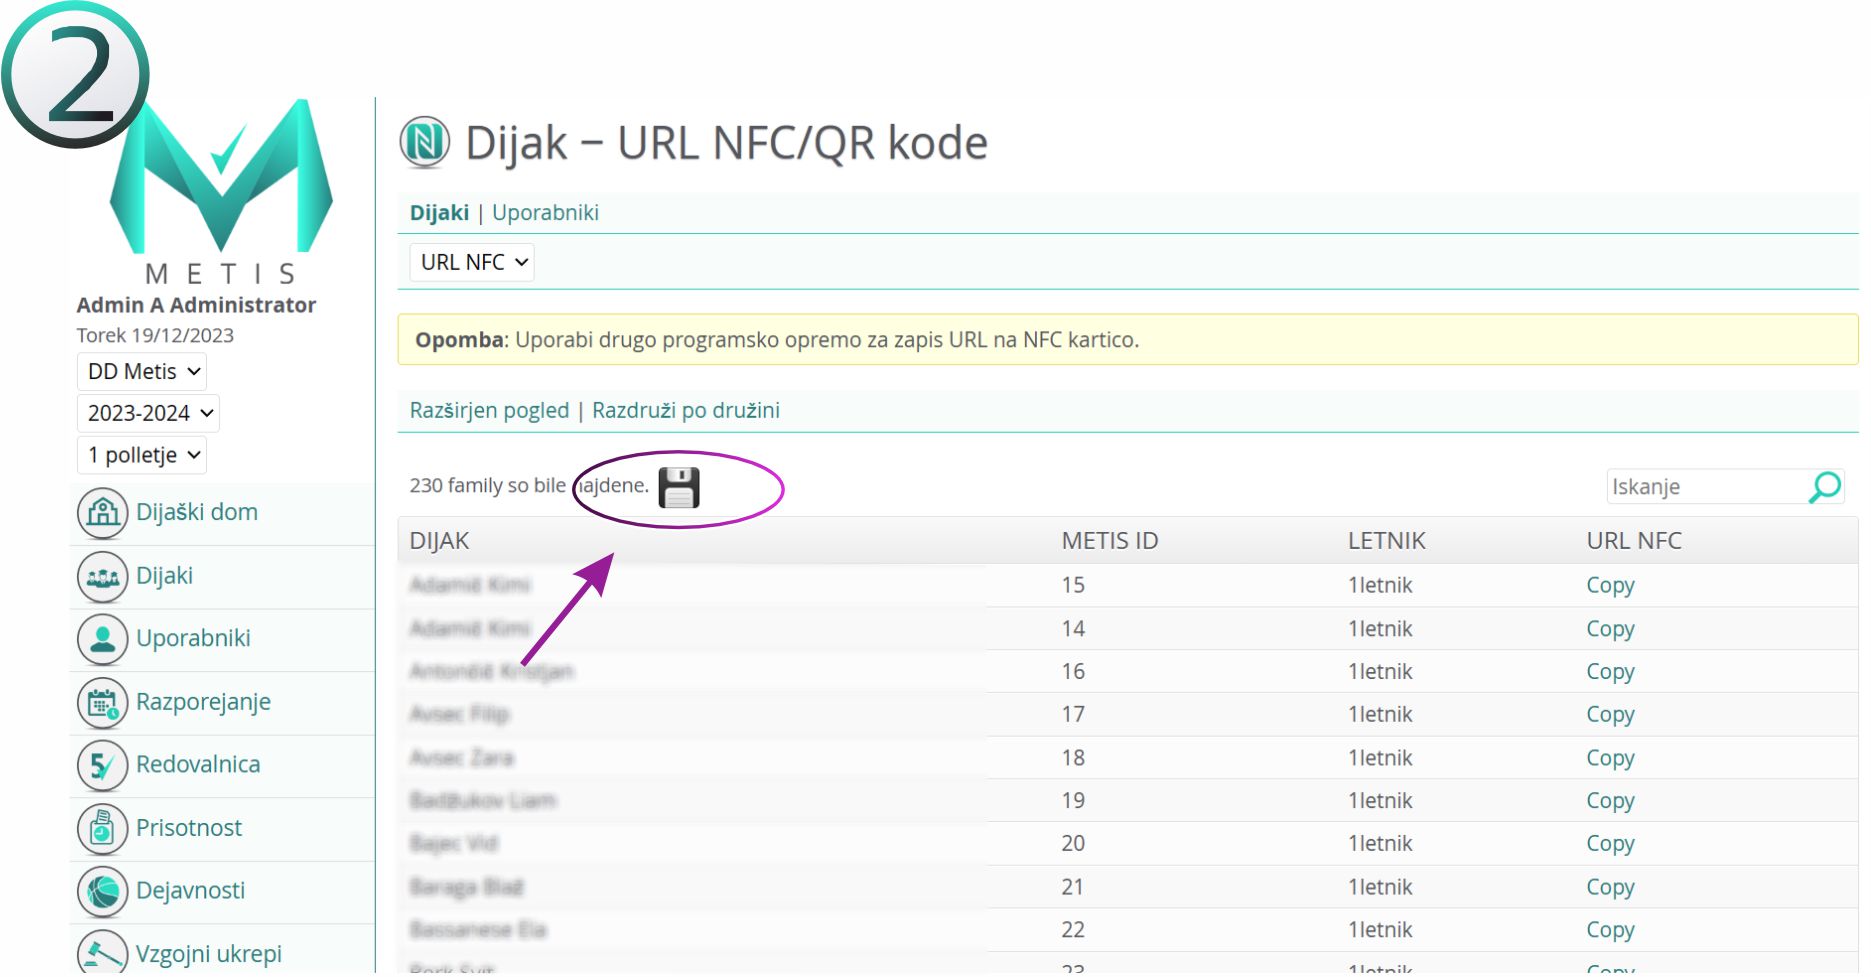Expand the 2023-2024 school year dropdown
Image resolution: width=1871 pixels, height=977 pixels.
click(148, 414)
